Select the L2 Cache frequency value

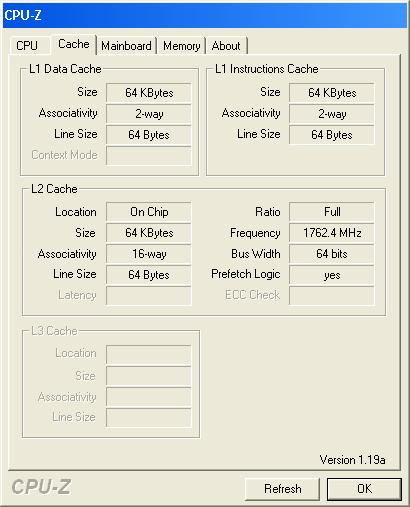pyautogui.click(x=332, y=233)
